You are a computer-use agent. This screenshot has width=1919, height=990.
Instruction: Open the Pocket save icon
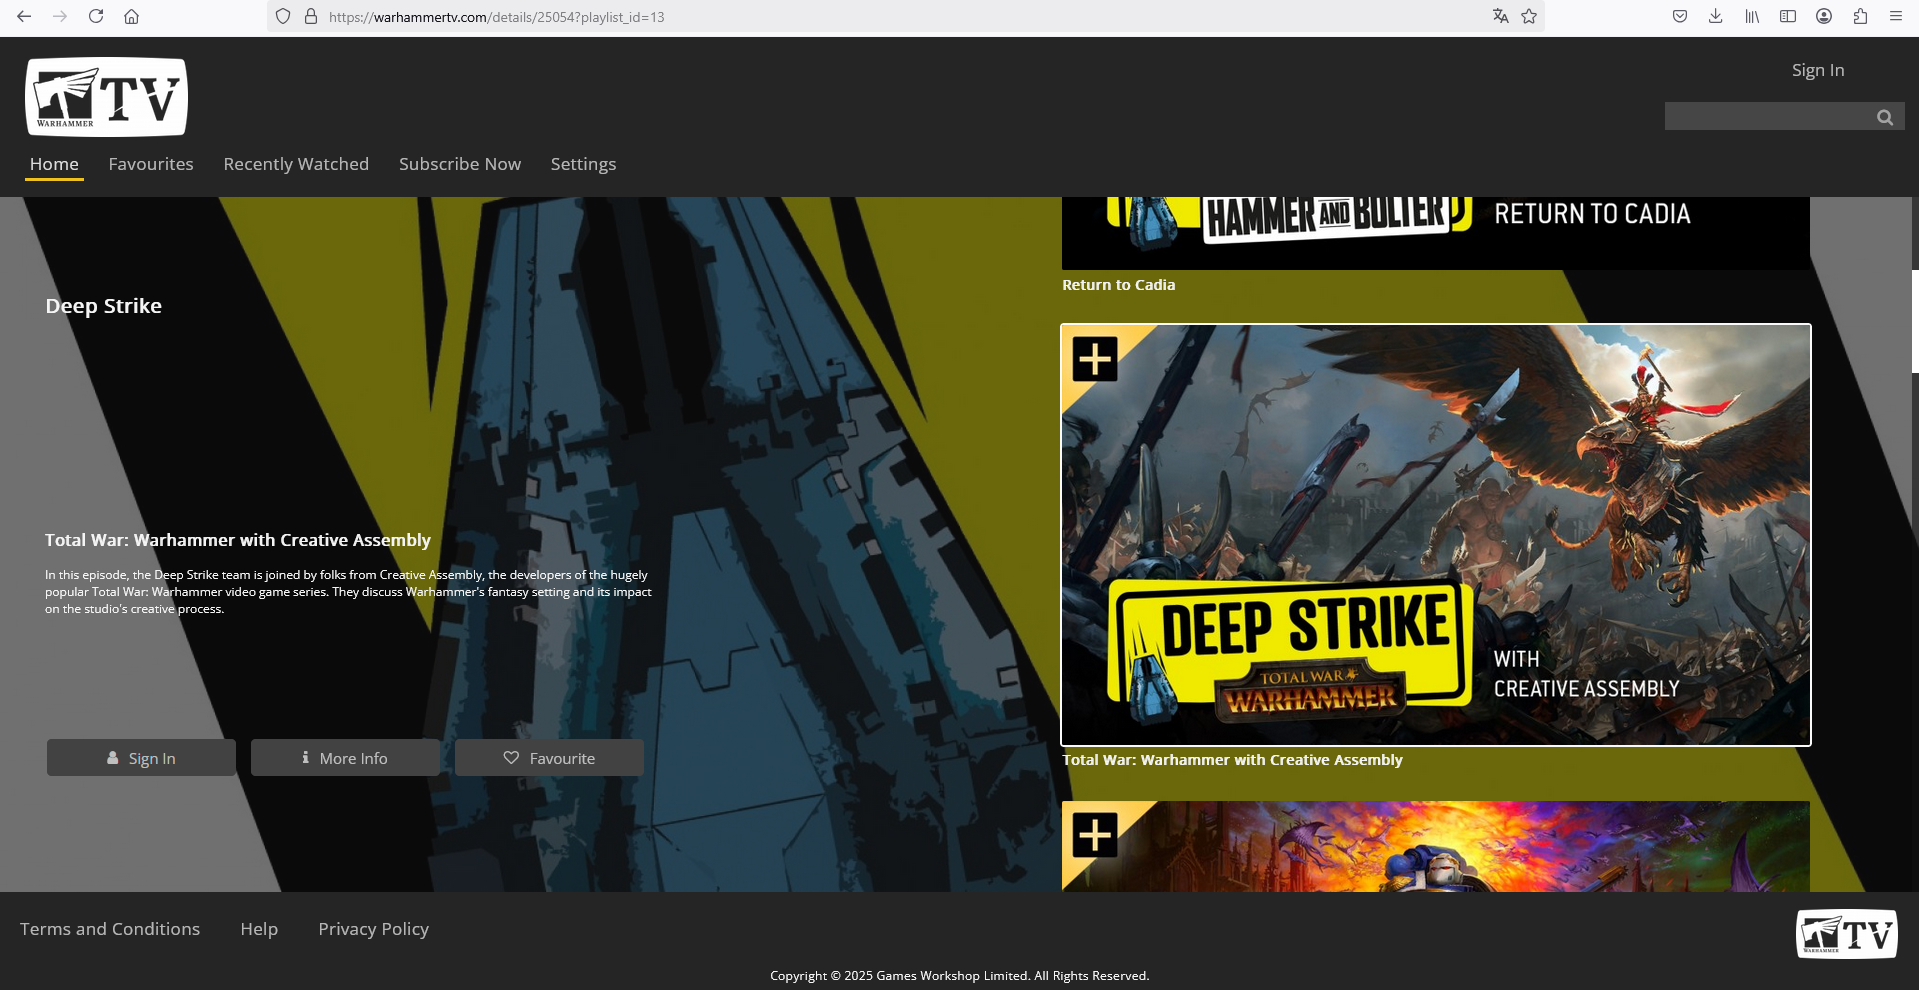click(x=1680, y=16)
